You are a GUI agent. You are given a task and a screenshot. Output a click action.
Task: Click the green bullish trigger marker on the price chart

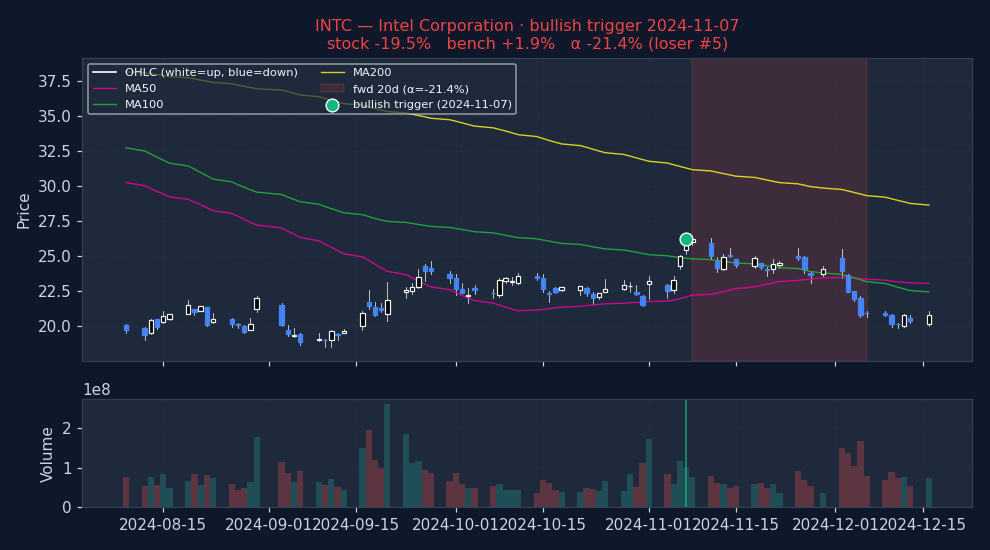tap(686, 239)
